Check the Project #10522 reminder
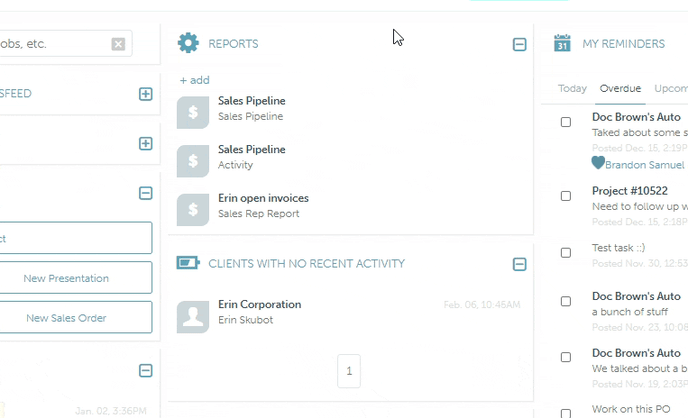 [566, 196]
